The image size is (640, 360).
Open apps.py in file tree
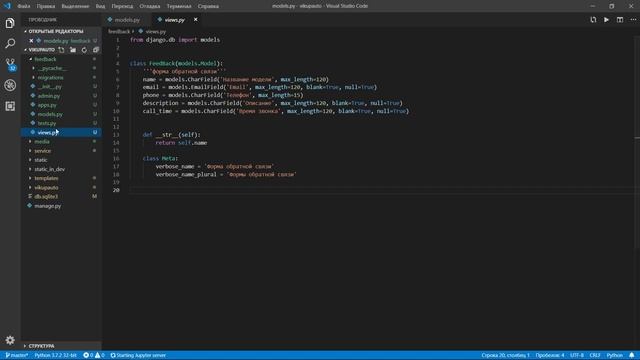coord(47,105)
